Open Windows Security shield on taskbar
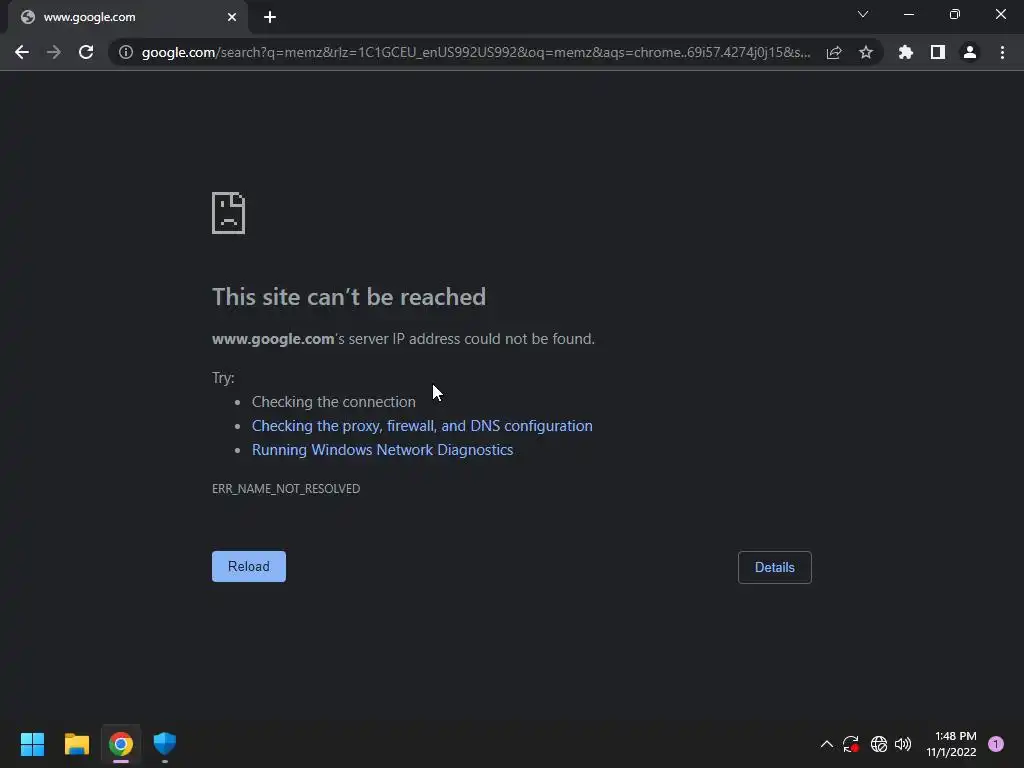 point(165,744)
